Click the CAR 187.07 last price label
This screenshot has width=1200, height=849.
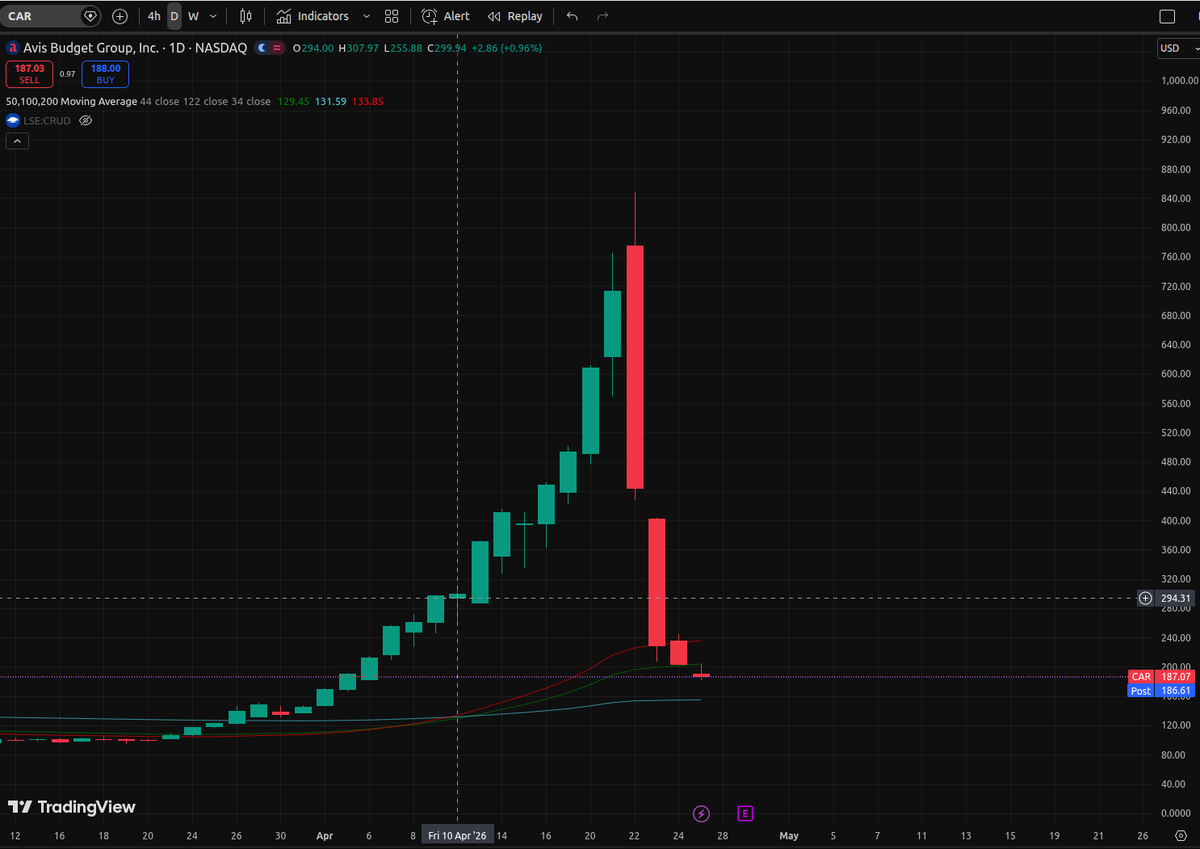pyautogui.click(x=1161, y=677)
